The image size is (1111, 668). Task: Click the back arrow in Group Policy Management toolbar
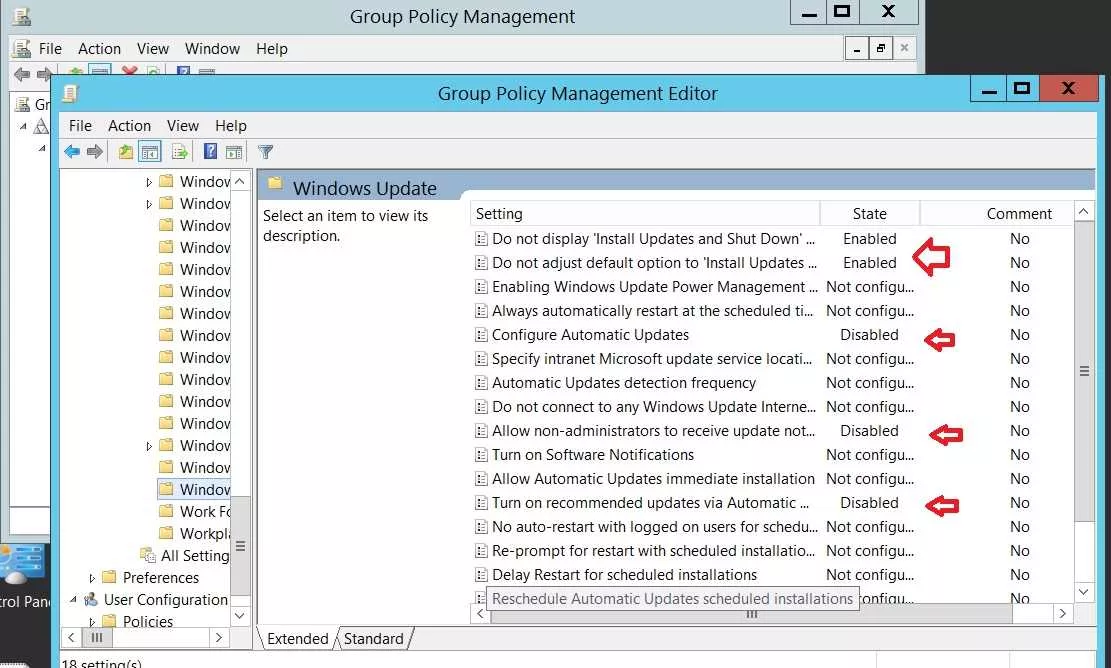[x=22, y=74]
